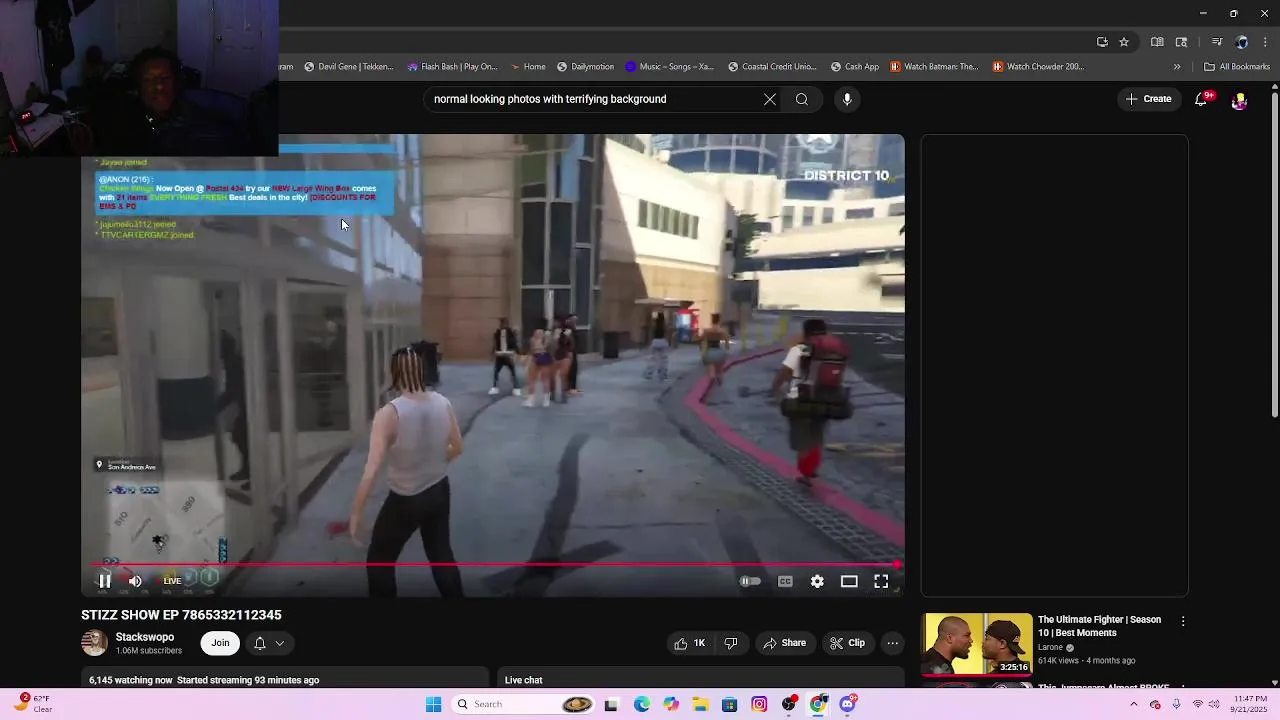Open Chrome three-dot menu
Image resolution: width=1280 pixels, height=720 pixels.
(1265, 42)
